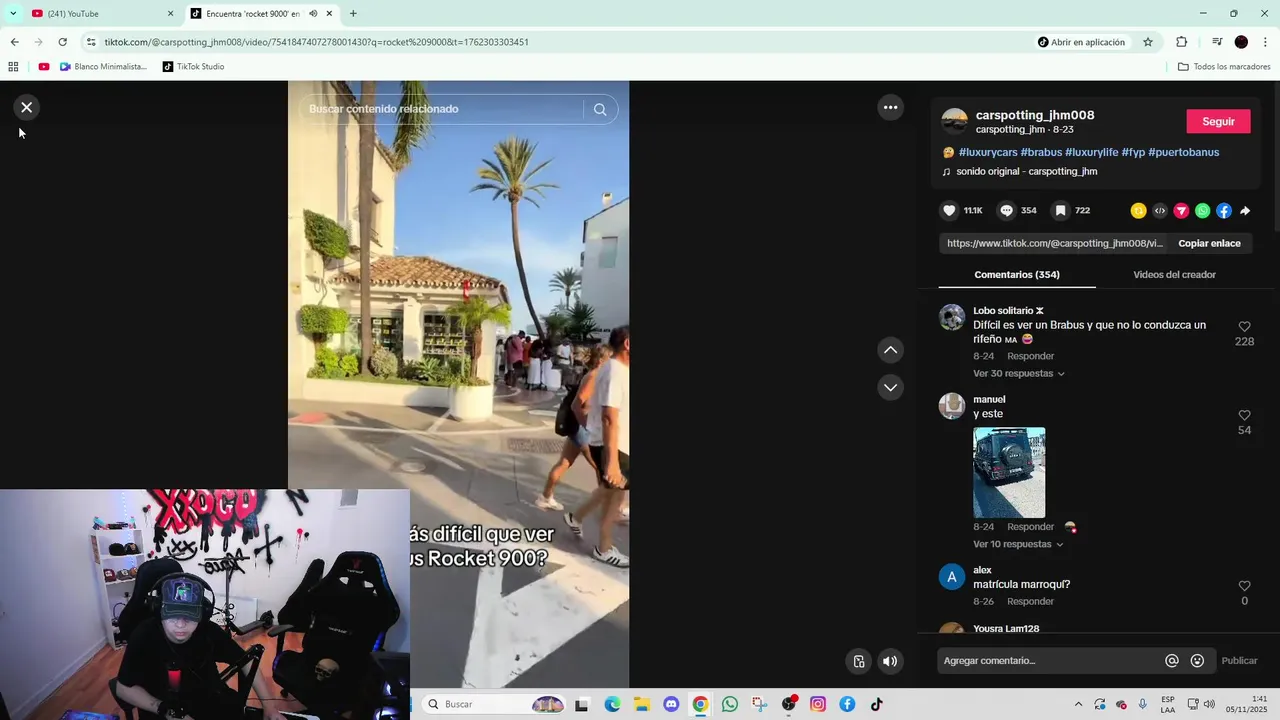Open carspotting_jhm008 profile avatar

955,121
